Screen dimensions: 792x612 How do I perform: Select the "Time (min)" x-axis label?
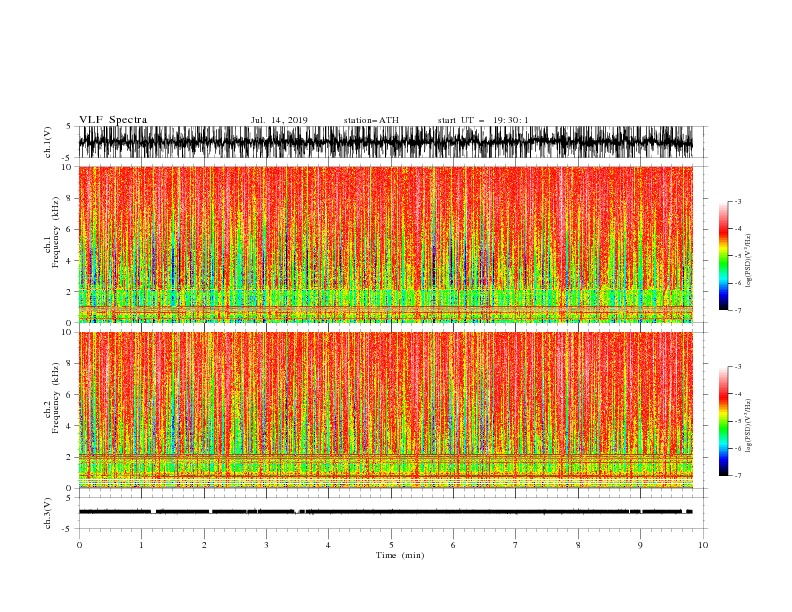click(400, 555)
